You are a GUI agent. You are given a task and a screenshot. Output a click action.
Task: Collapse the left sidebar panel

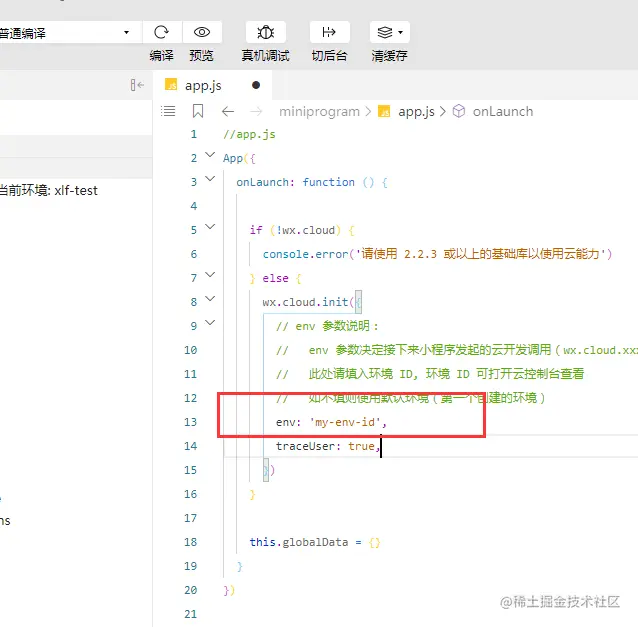point(137,85)
